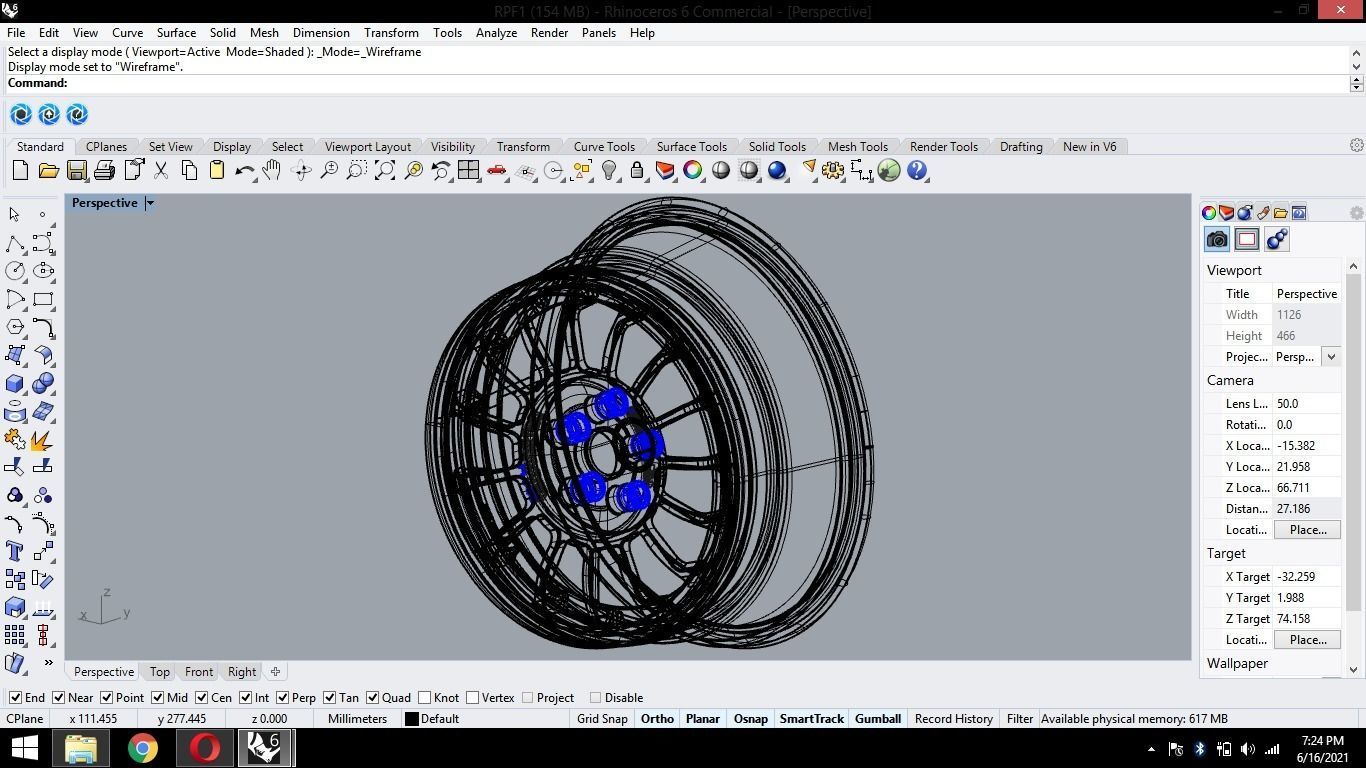Click the four viewports layout icon
1366x768 pixels.
pos(468,171)
